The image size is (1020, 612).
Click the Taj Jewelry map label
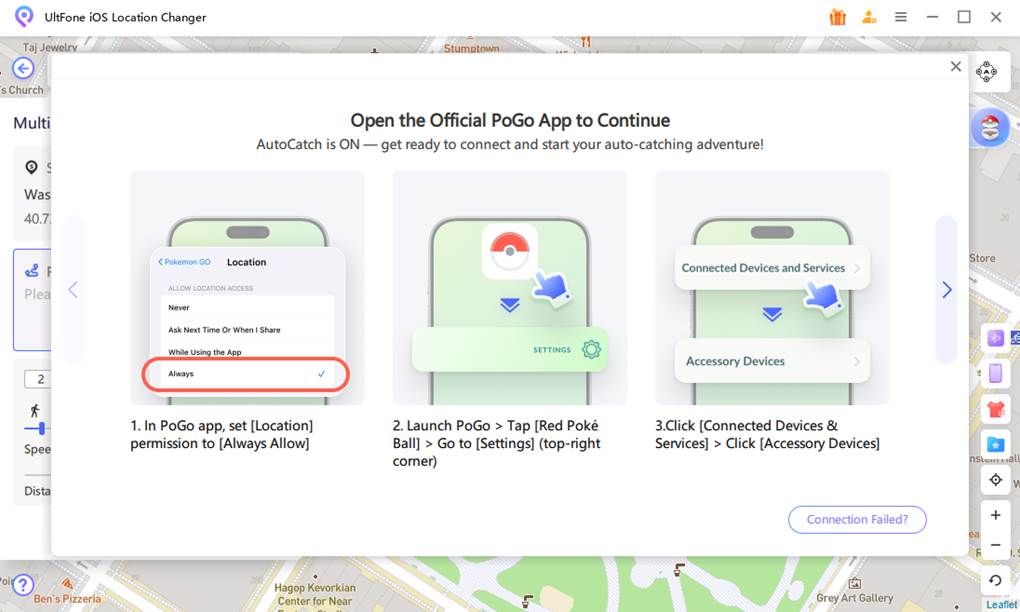coord(50,47)
